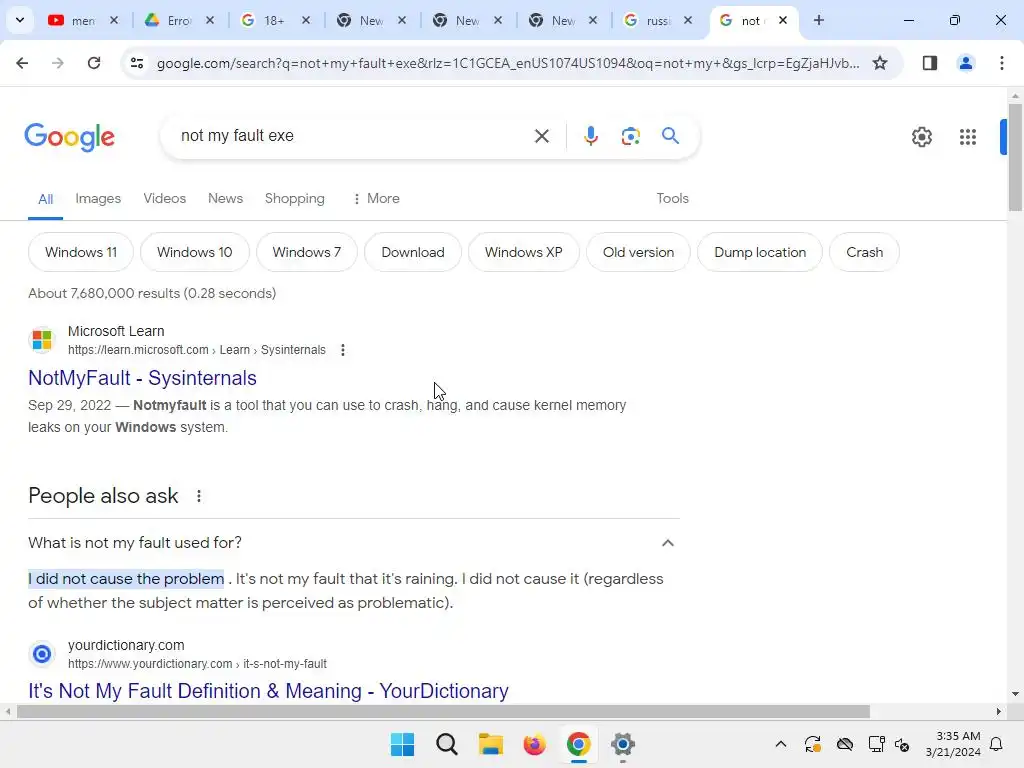1024x768 pixels.
Task: Close the YouTube browser tab
Action: [x=114, y=20]
